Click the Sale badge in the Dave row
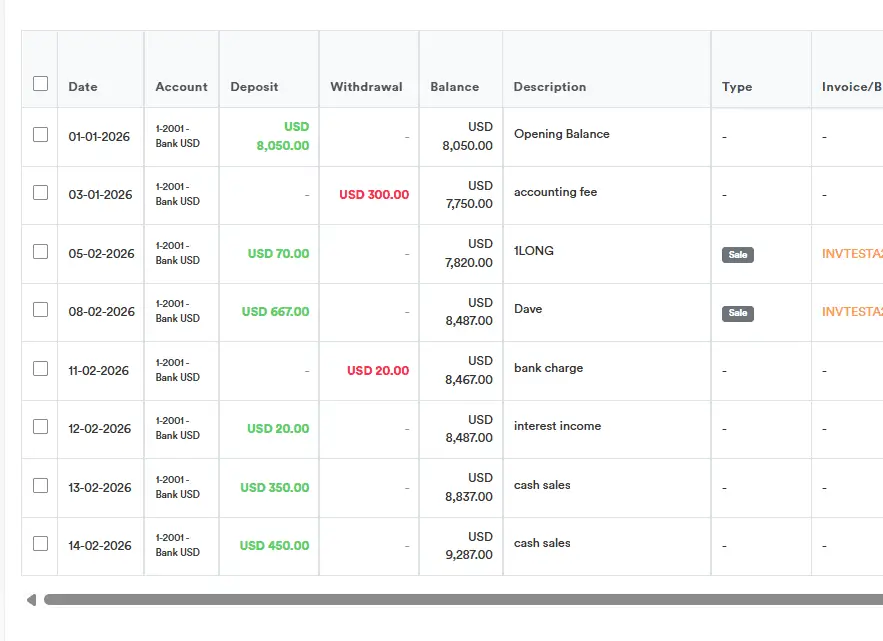Image resolution: width=883 pixels, height=641 pixels. click(x=737, y=313)
